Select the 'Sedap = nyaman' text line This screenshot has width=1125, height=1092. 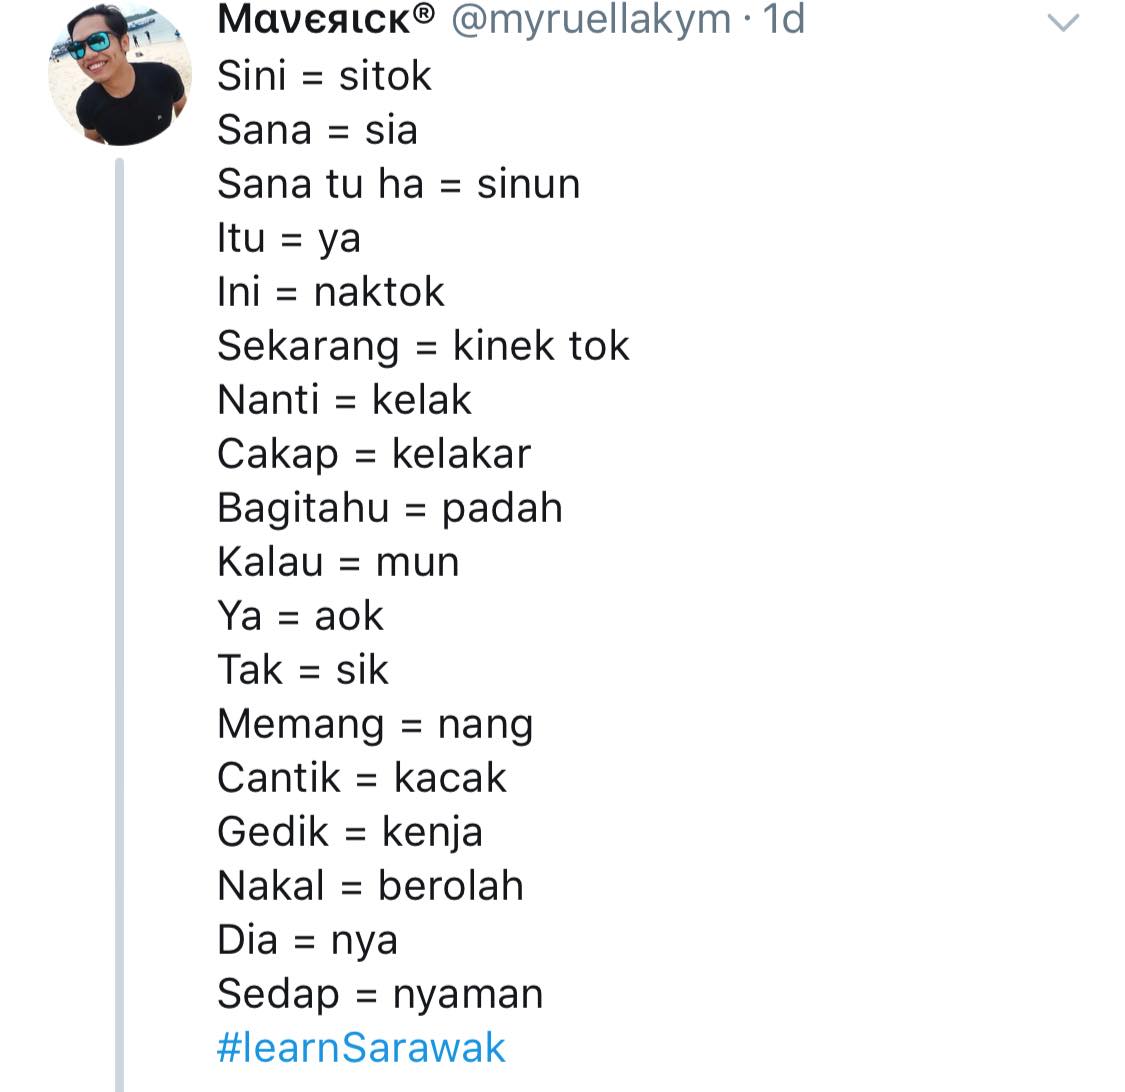(380, 995)
